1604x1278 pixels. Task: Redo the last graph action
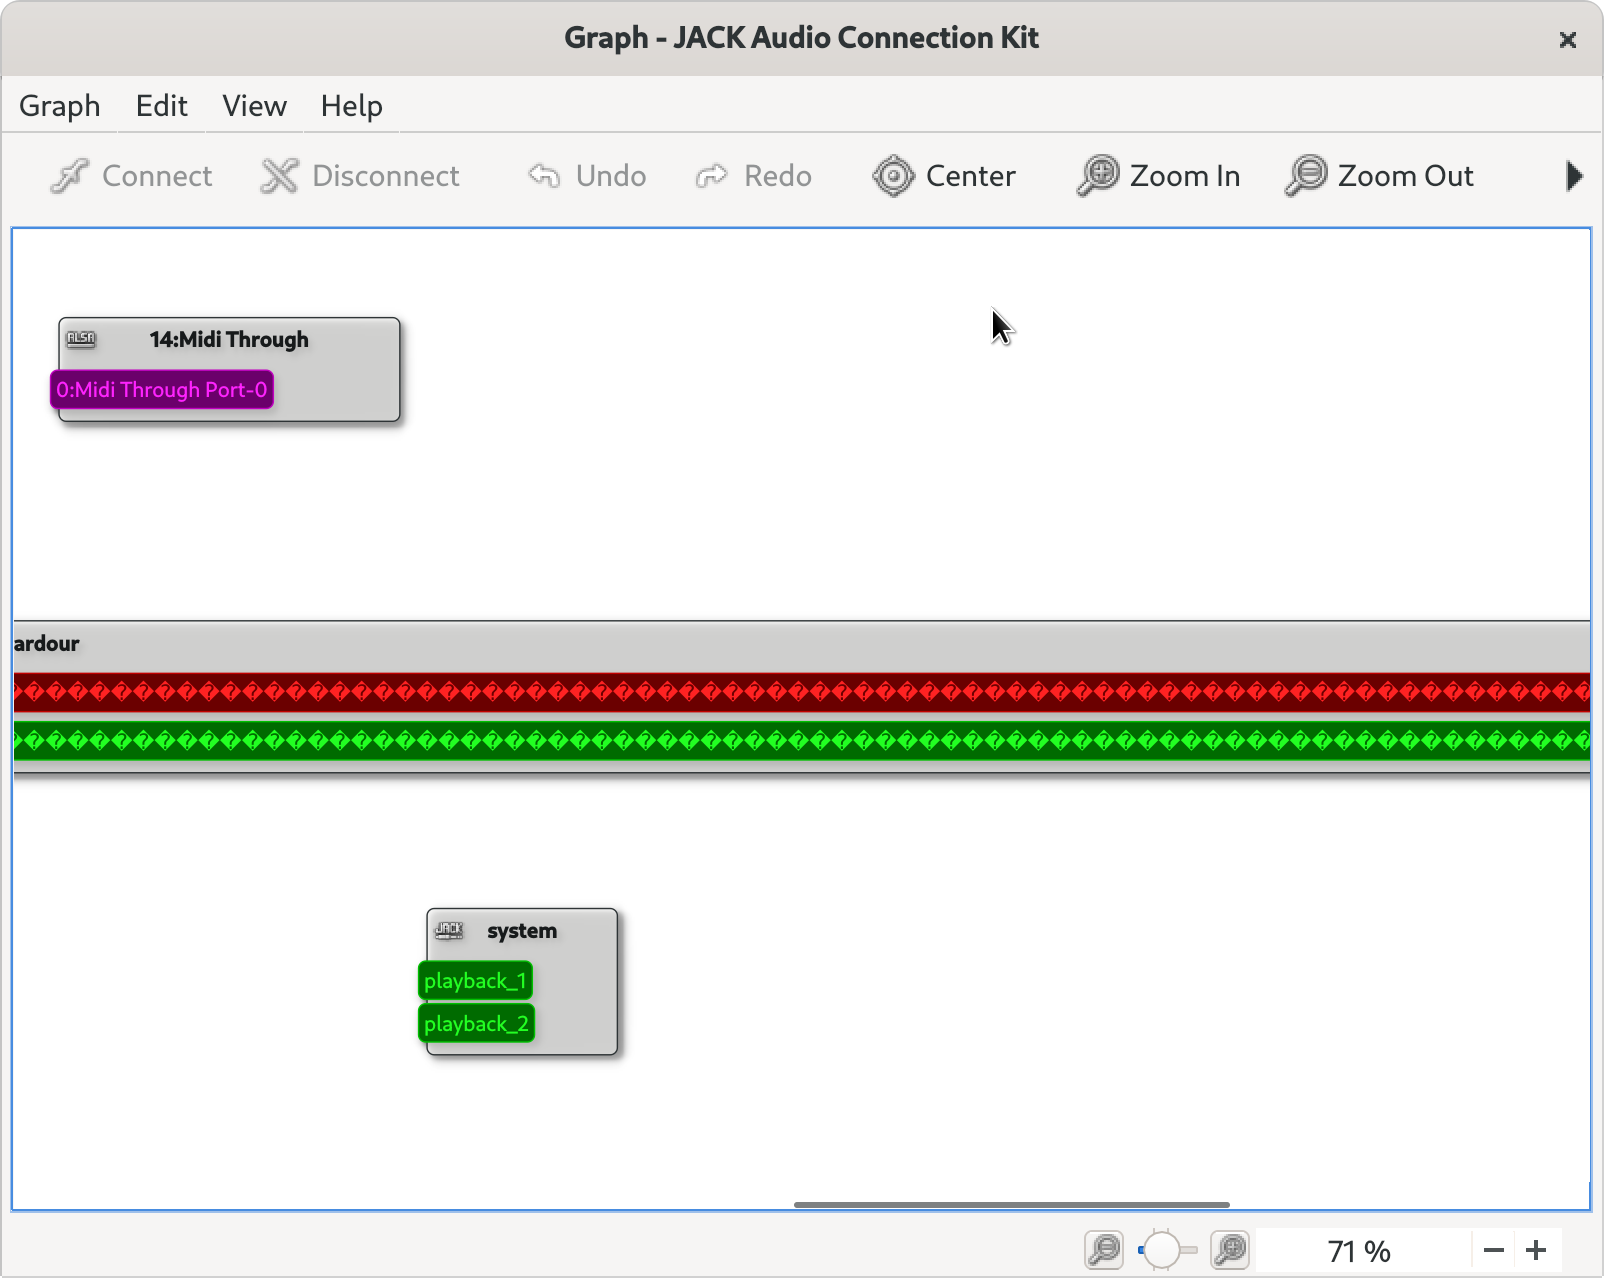coord(753,176)
